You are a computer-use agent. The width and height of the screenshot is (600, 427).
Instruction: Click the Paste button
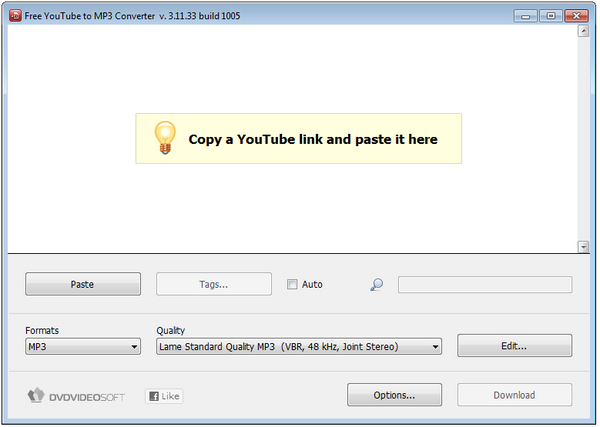[82, 284]
